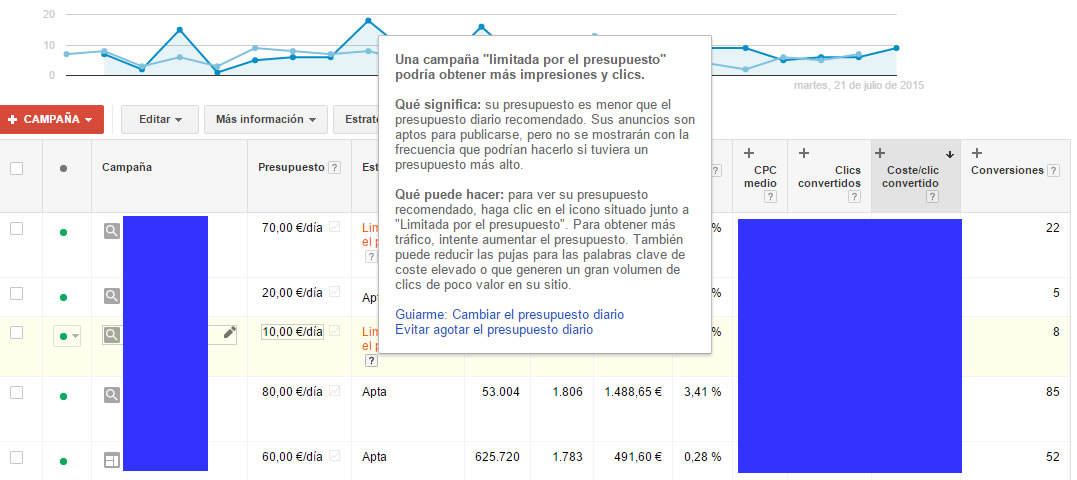This screenshot has height=480, width=1077.
Task: Click the gray status dot column header
Action: pyautogui.click(x=63, y=168)
